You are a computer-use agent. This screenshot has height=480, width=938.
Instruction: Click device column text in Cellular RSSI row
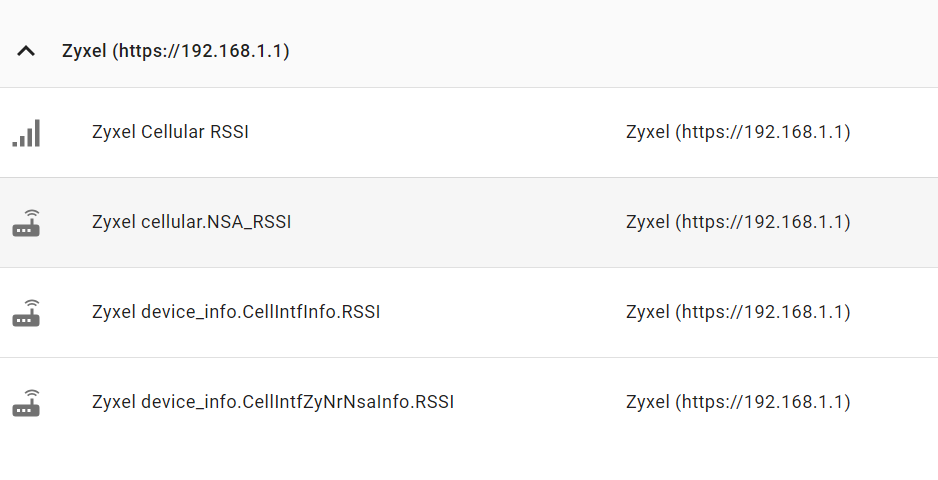pos(738,132)
